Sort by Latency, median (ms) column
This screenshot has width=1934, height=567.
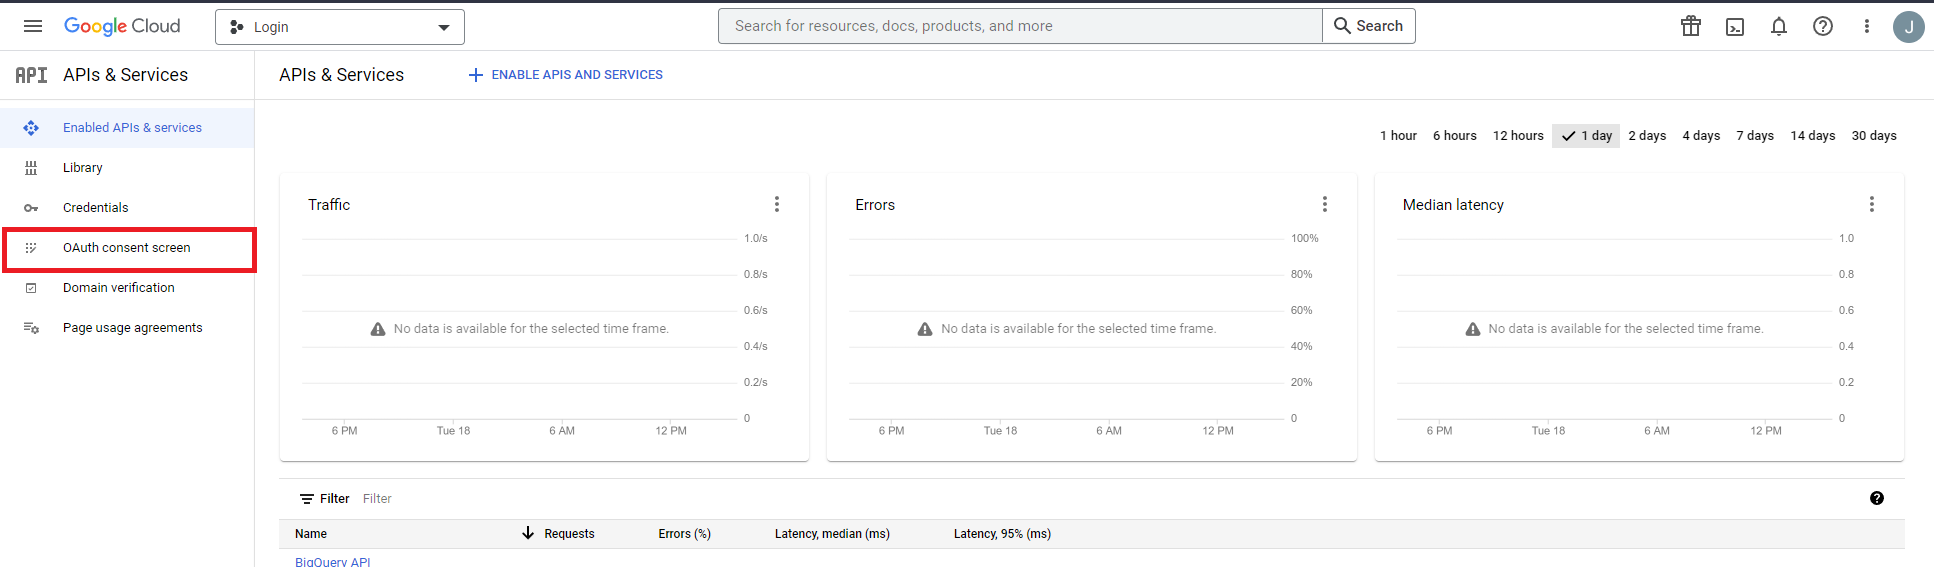click(x=832, y=534)
